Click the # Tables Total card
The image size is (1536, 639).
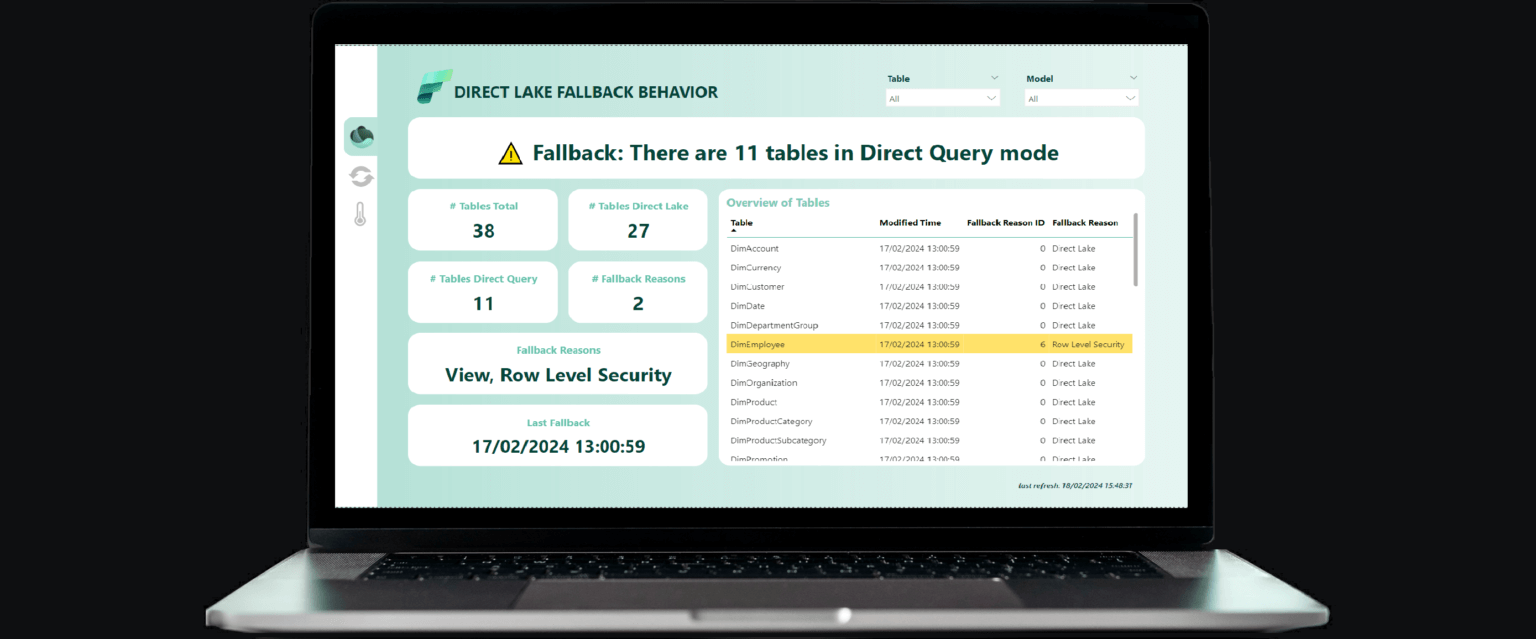[x=483, y=219]
